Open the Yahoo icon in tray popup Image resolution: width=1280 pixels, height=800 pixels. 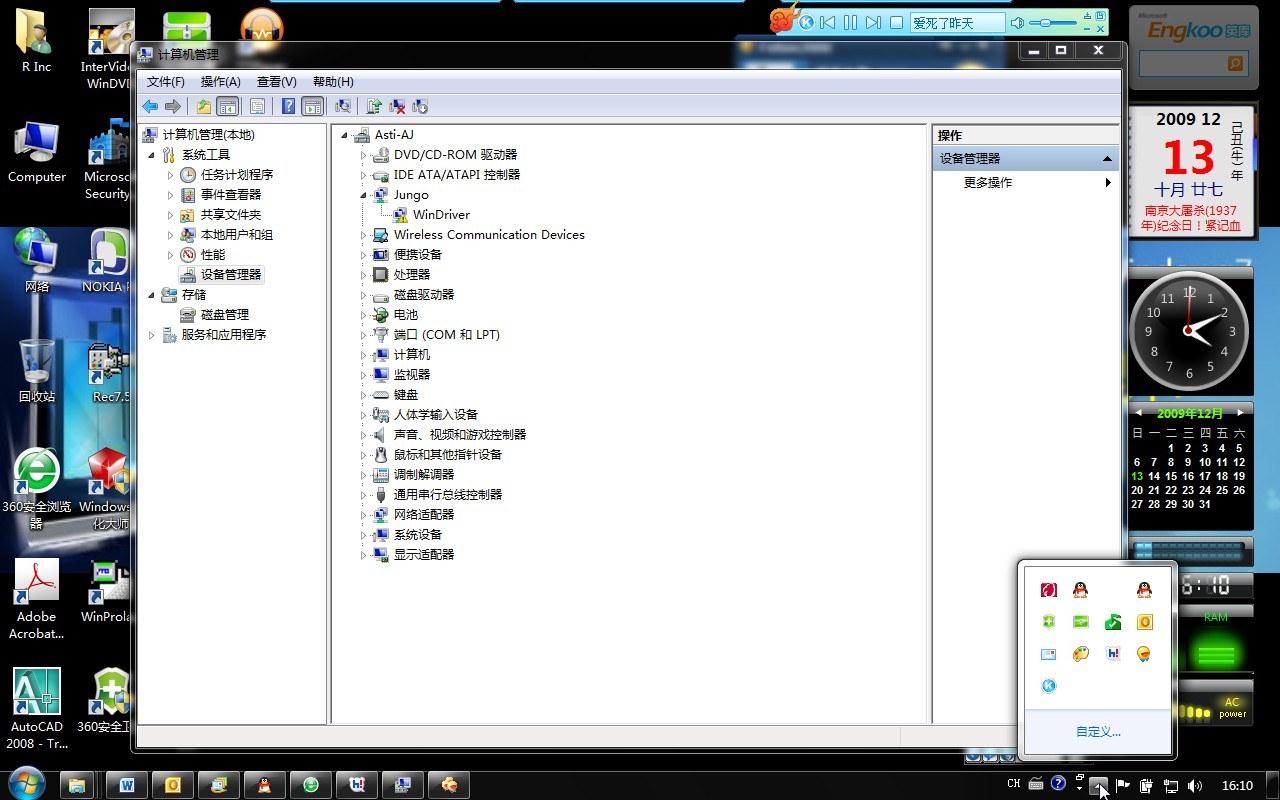click(1113, 654)
